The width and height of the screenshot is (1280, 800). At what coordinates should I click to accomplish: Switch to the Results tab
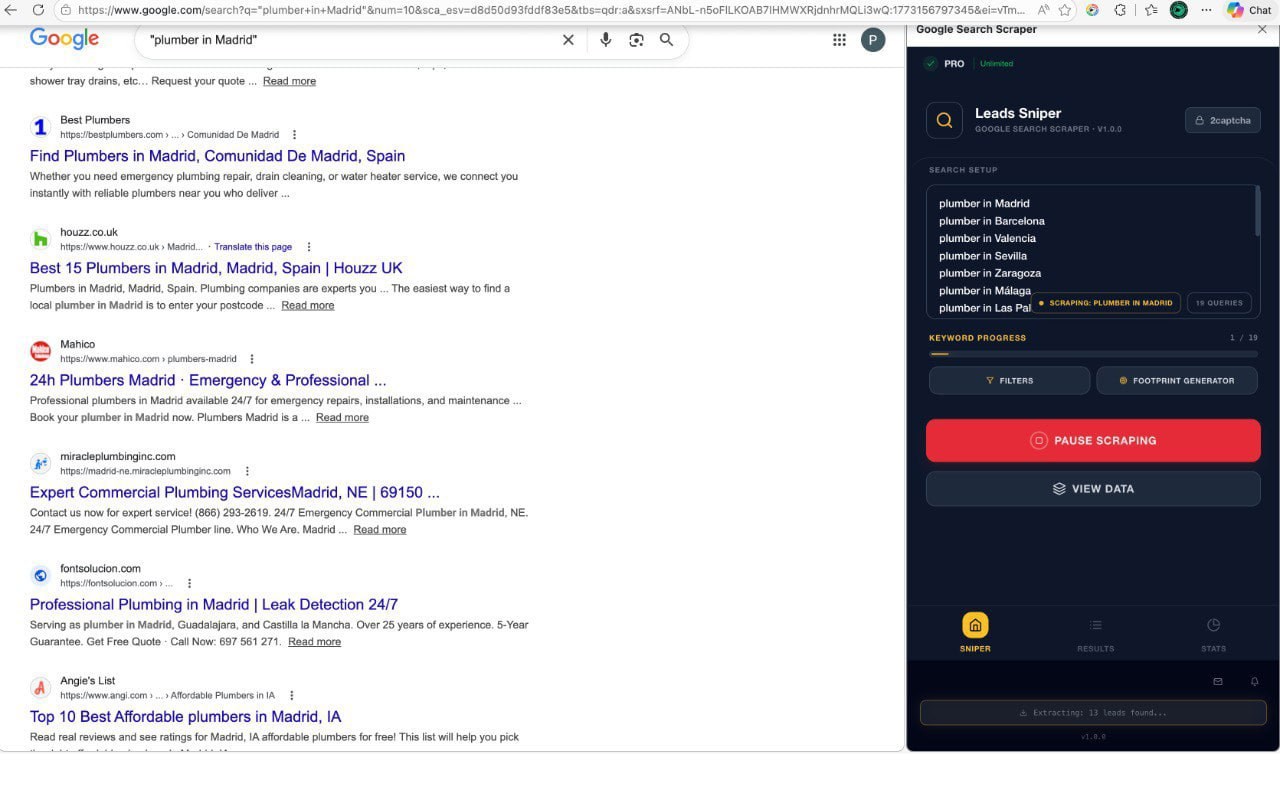(x=1095, y=633)
